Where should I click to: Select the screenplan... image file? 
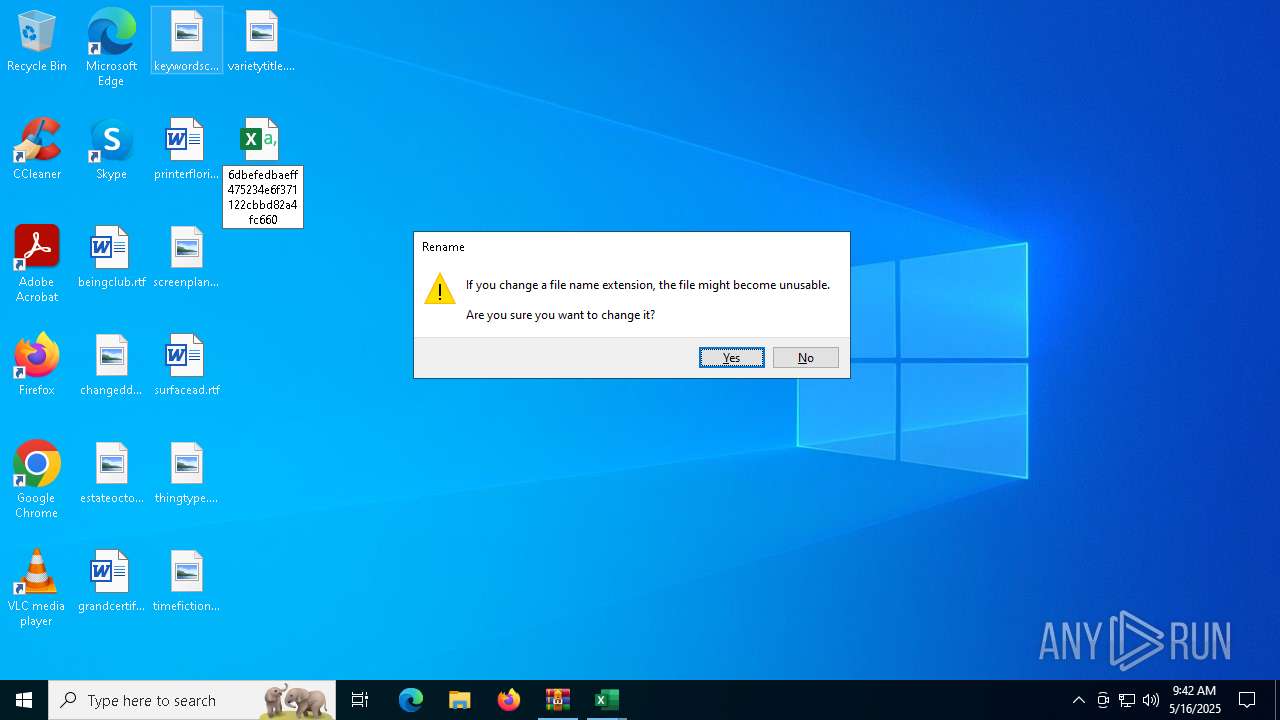pos(187,257)
